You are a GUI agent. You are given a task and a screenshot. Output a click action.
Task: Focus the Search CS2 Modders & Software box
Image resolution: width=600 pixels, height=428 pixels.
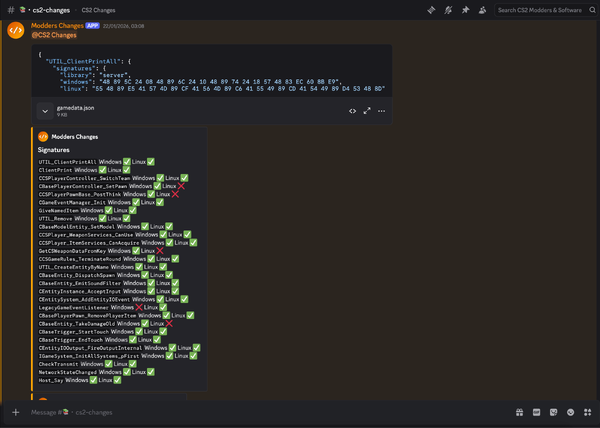[540, 10]
